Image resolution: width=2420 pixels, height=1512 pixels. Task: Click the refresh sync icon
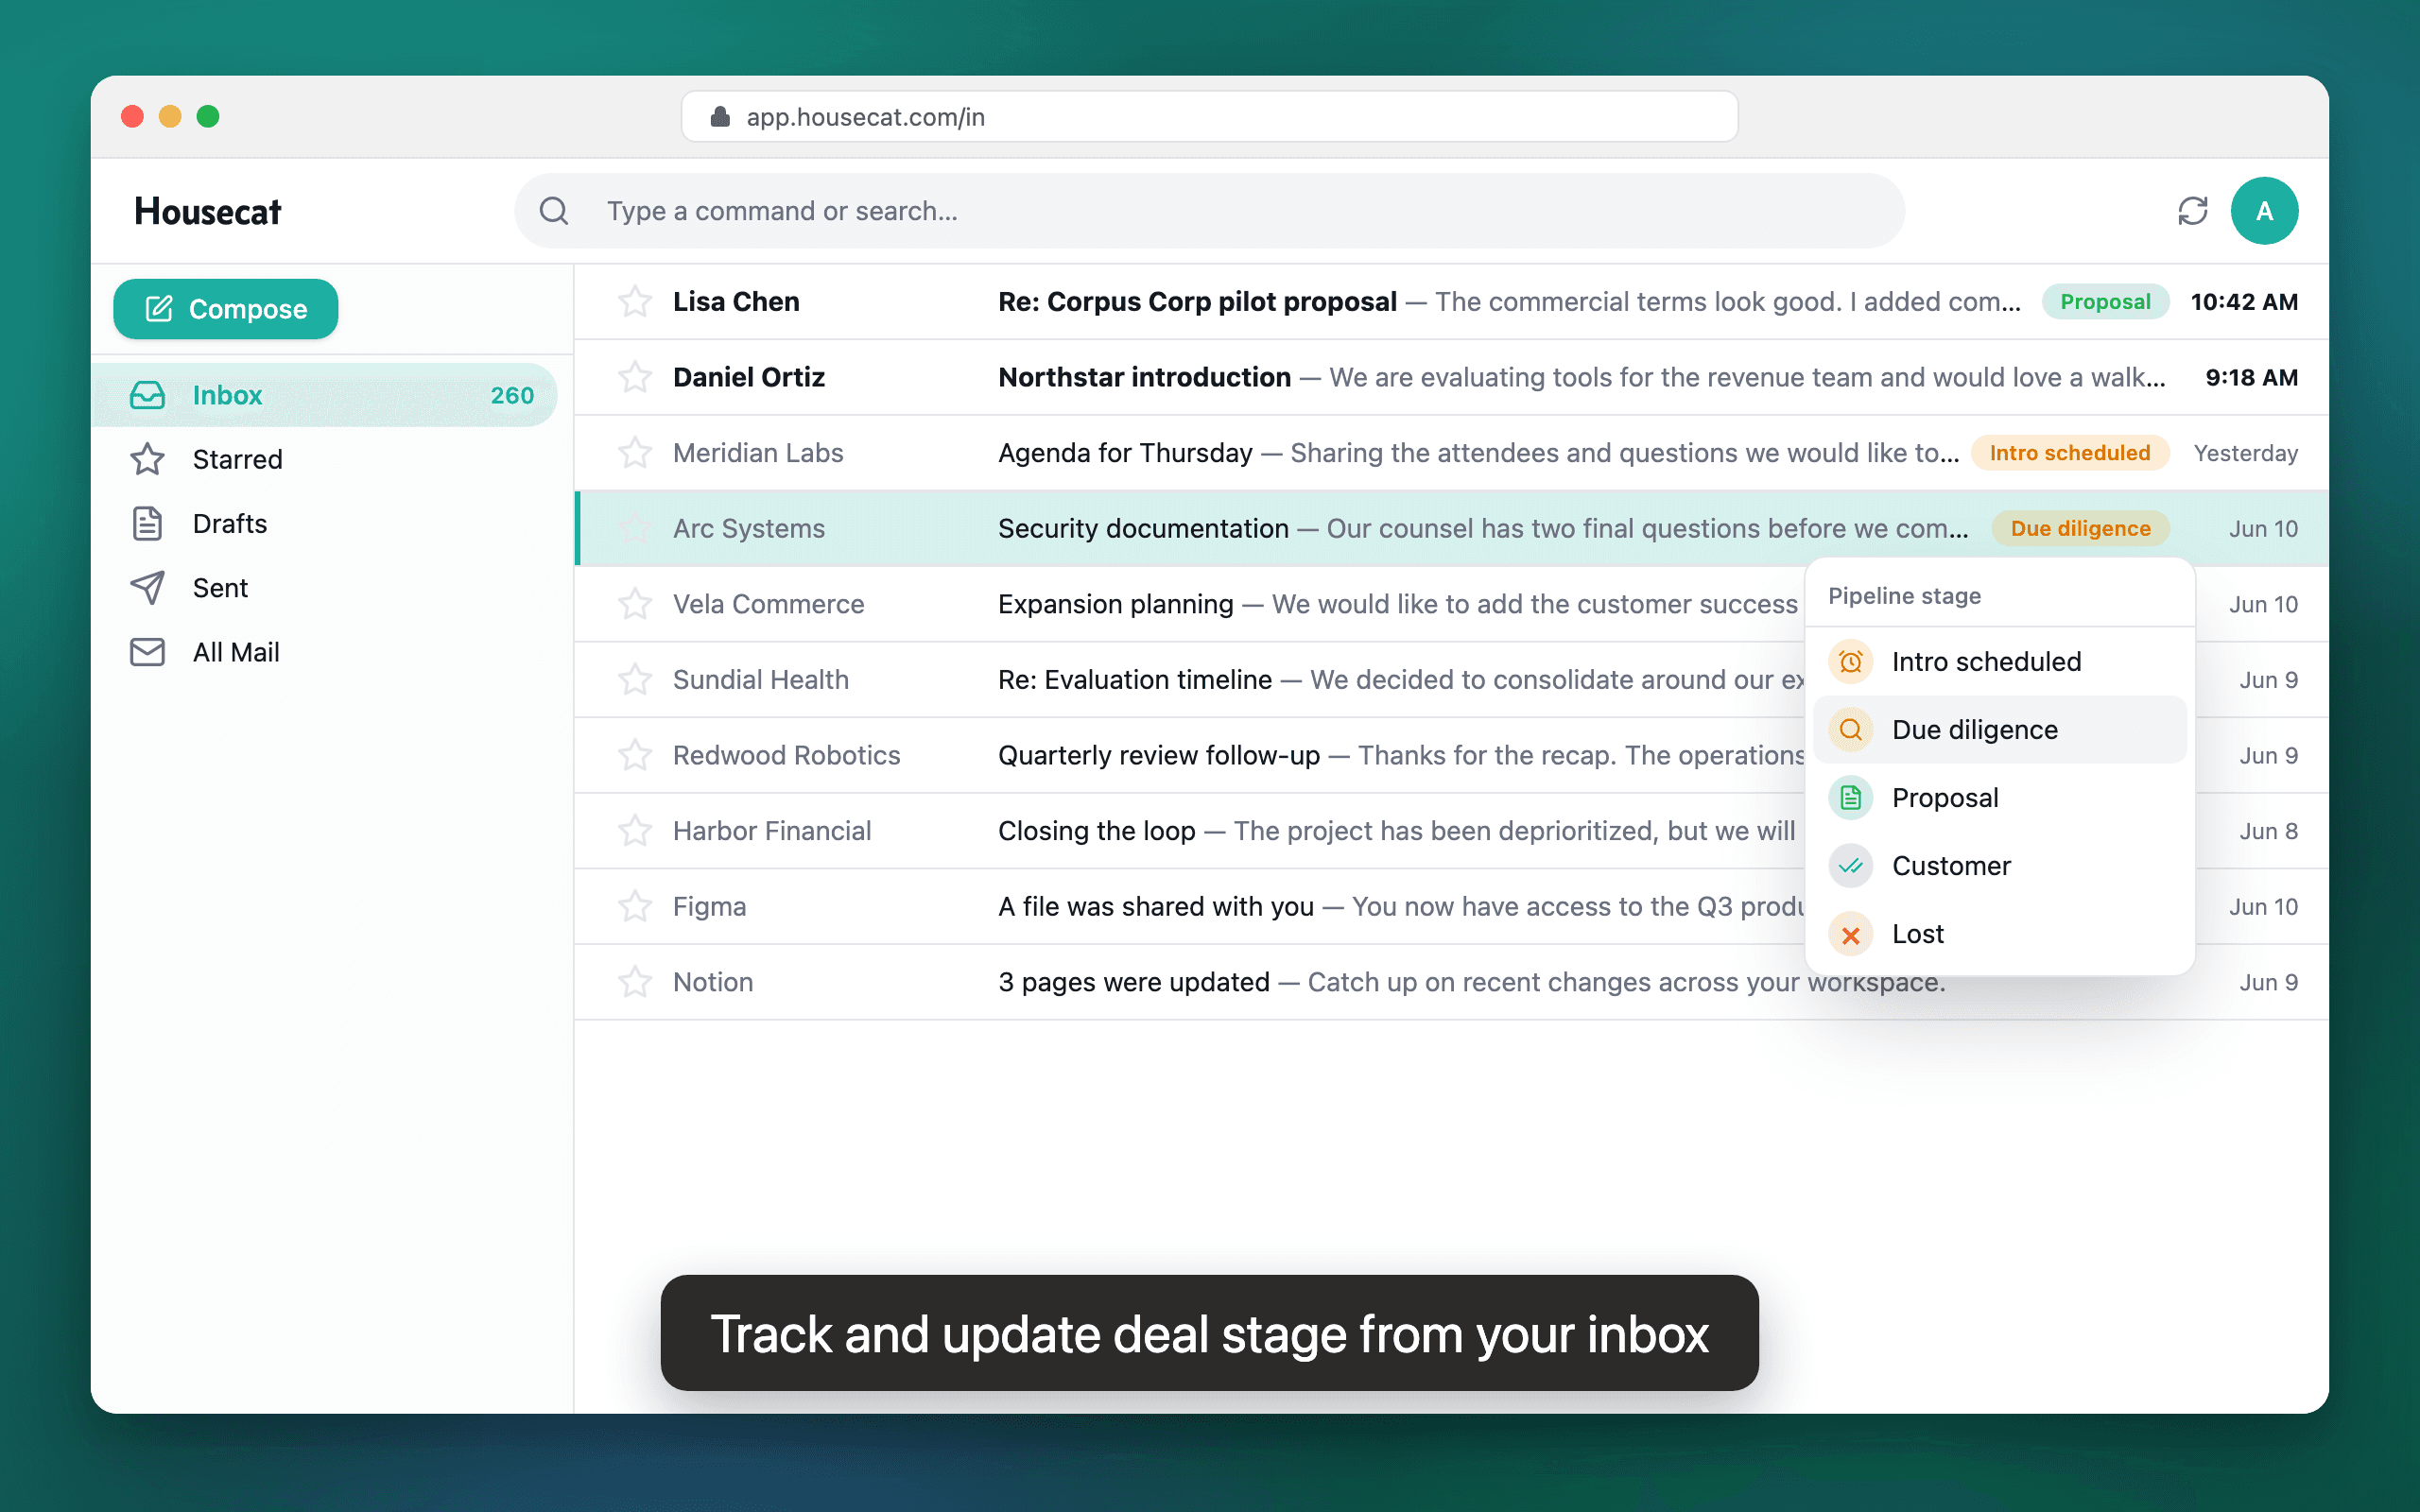[x=2192, y=211]
